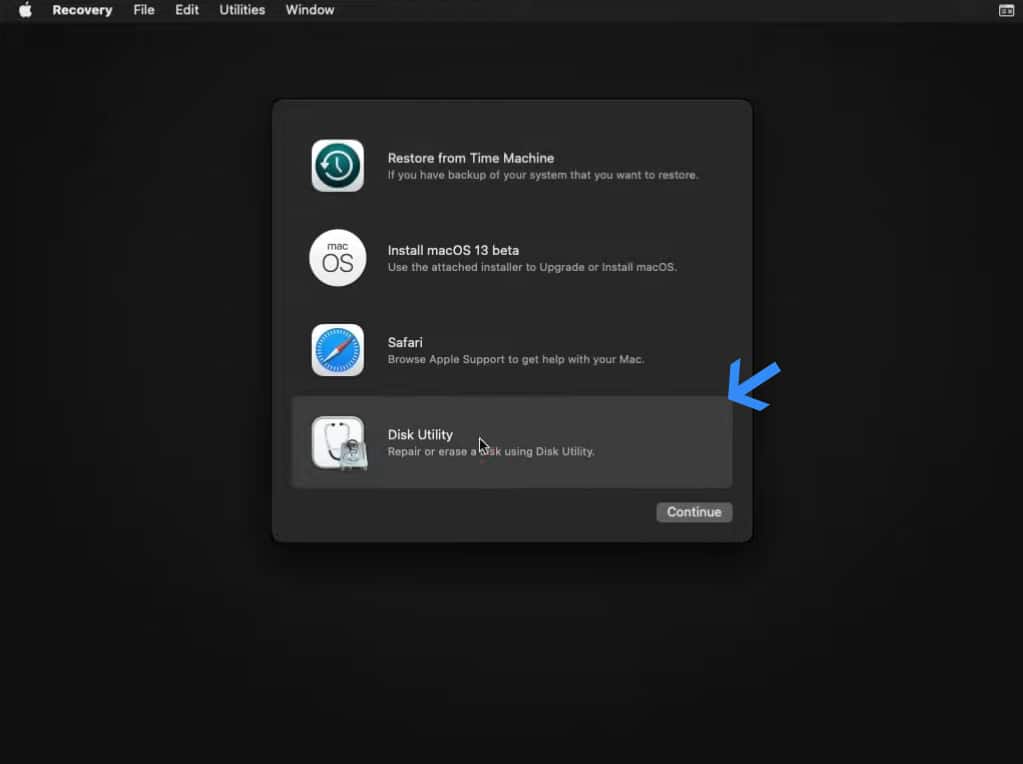Click the Time Machine restore icon

coord(337,165)
